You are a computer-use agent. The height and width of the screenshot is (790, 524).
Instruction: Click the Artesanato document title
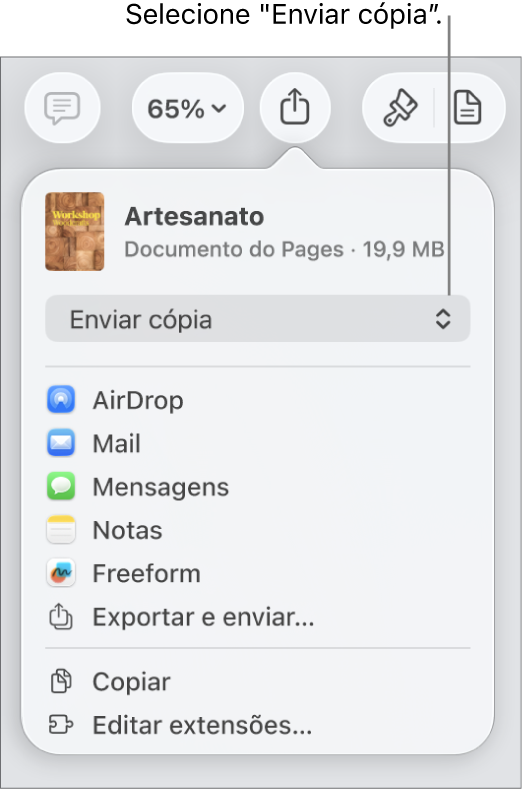pyautogui.click(x=194, y=217)
